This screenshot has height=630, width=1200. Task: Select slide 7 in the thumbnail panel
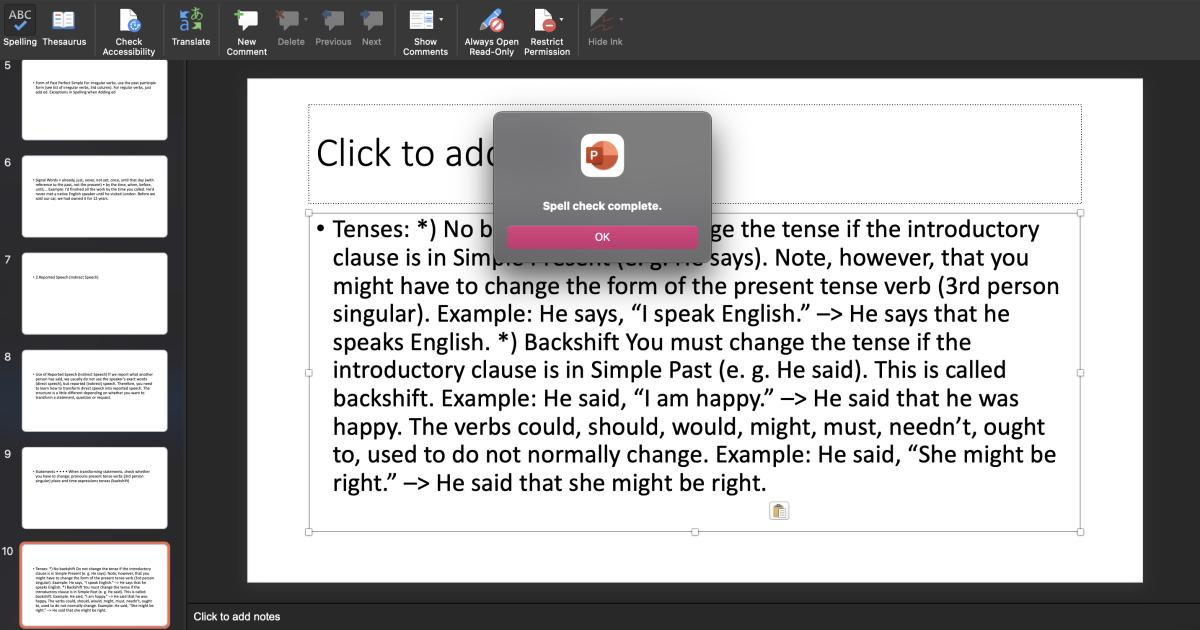pos(94,292)
